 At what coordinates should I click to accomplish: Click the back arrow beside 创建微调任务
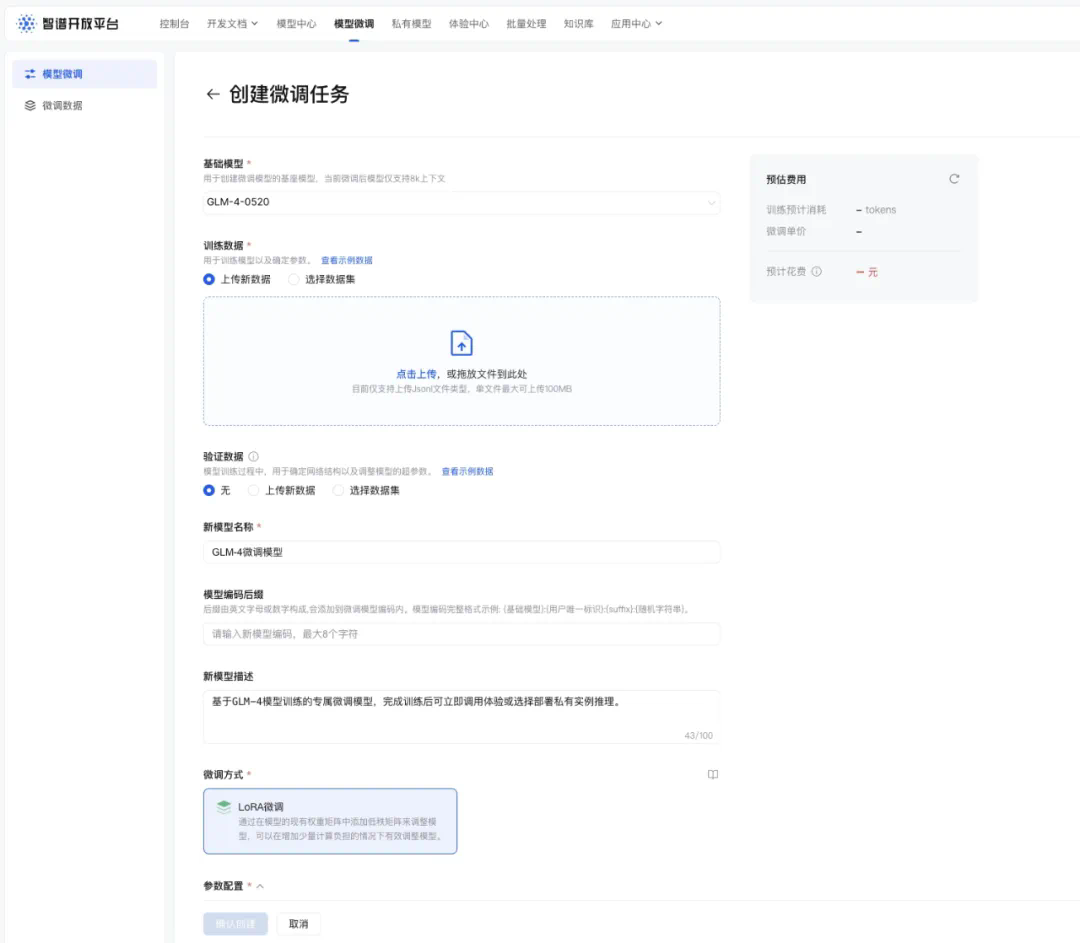point(212,95)
